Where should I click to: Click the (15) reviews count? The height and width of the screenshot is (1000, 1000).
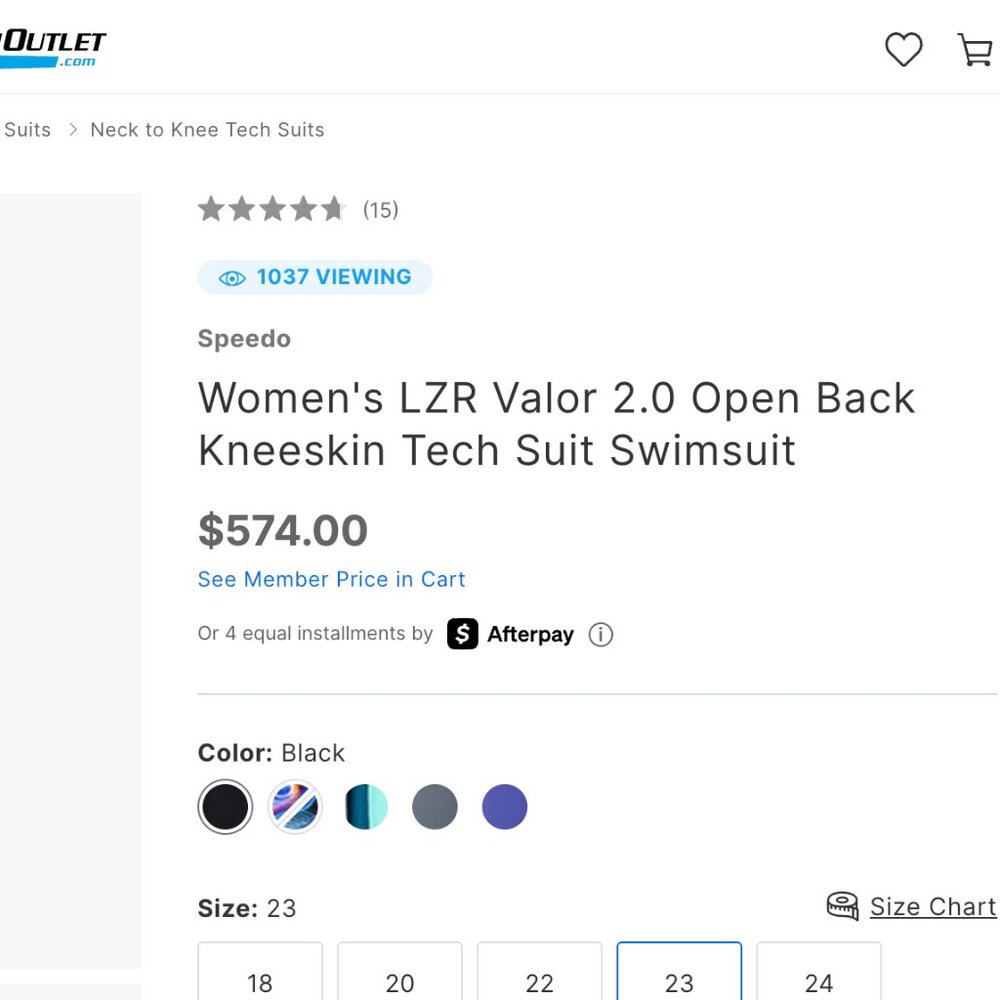point(380,209)
